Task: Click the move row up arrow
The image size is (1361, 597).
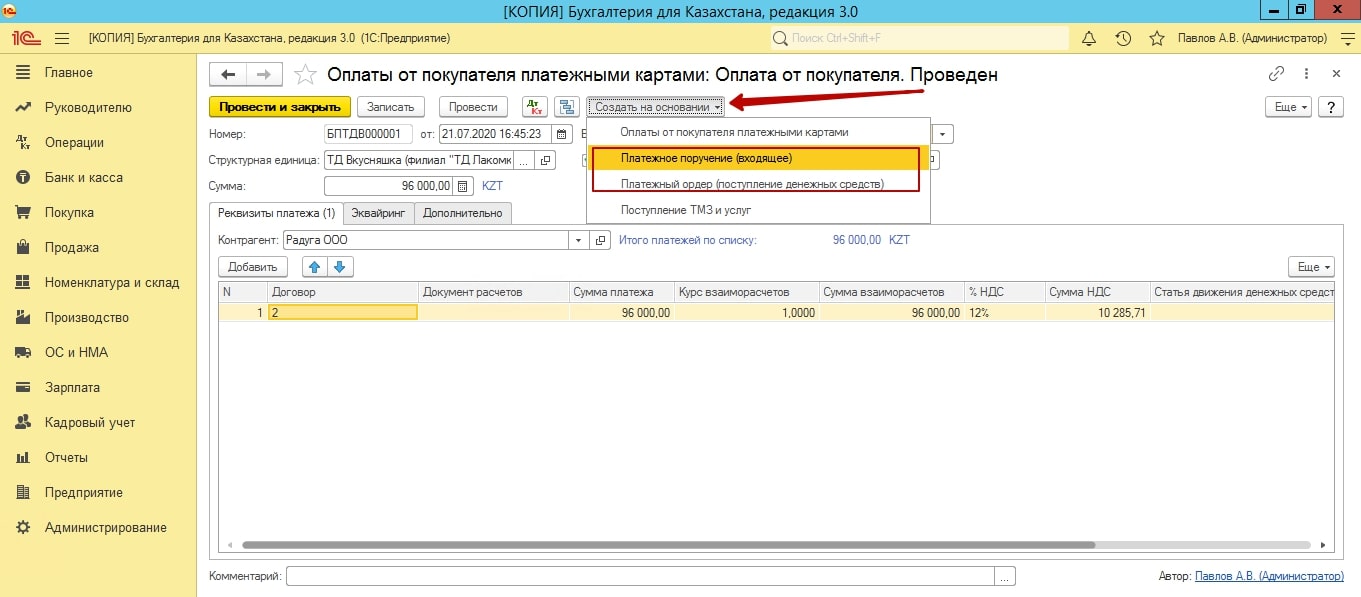Action: point(315,267)
